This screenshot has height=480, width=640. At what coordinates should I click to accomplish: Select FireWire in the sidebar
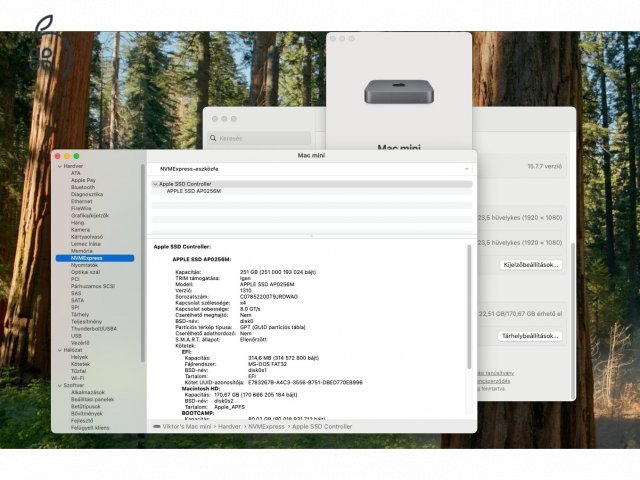click(x=81, y=208)
